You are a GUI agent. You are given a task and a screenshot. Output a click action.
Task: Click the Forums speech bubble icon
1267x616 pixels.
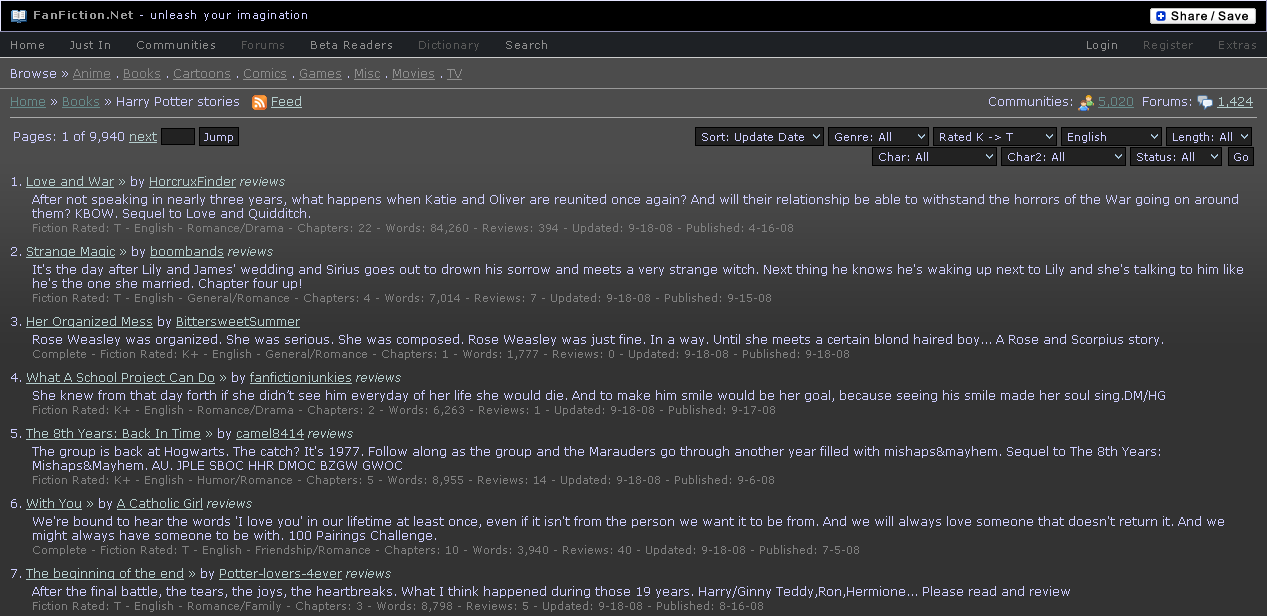[x=1205, y=102]
